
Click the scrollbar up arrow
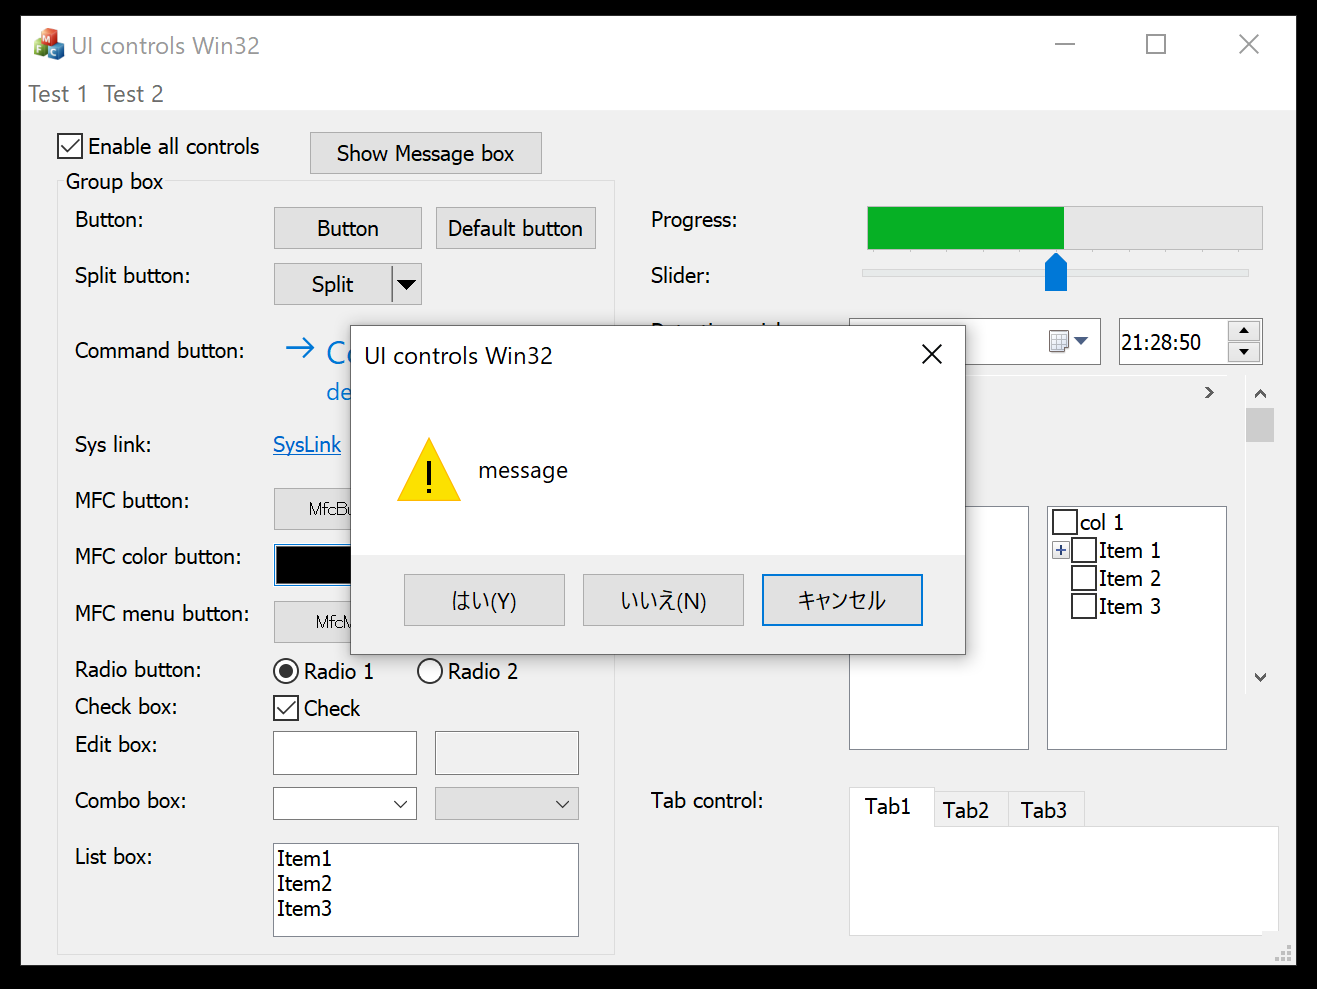[1260, 393]
